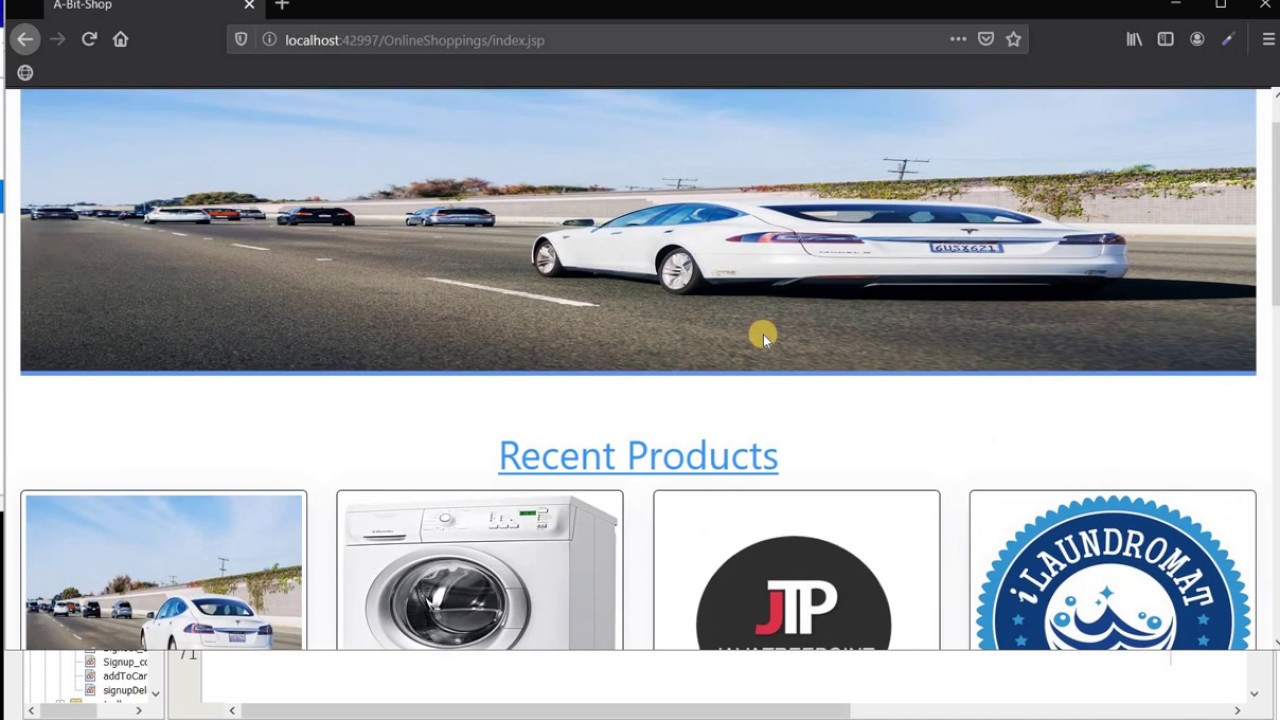
Task: Click the page vertical scrollbar thumb
Action: (x=1275, y=212)
